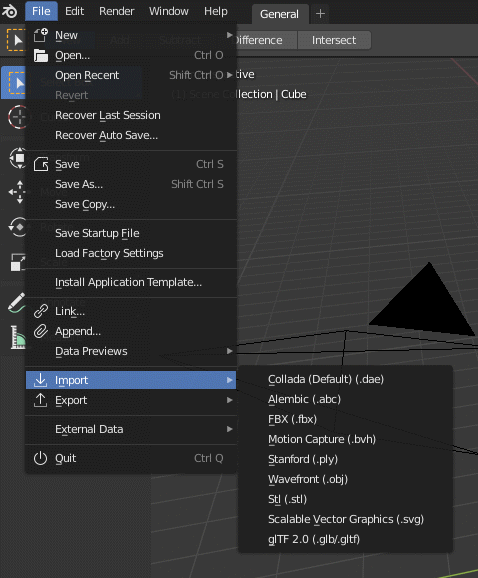This screenshot has width=478, height=578.
Task: Open the Render menu
Action: click(x=116, y=11)
